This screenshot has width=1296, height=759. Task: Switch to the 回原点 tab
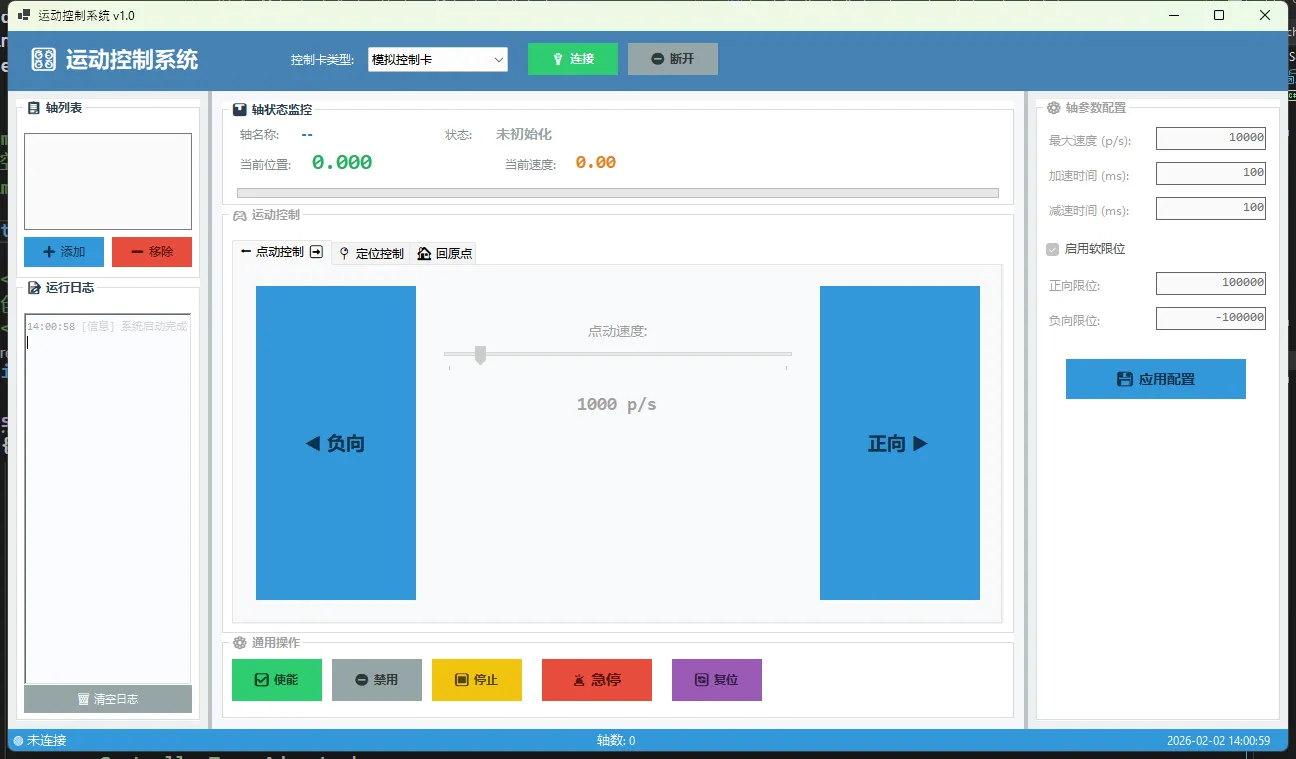tap(443, 253)
